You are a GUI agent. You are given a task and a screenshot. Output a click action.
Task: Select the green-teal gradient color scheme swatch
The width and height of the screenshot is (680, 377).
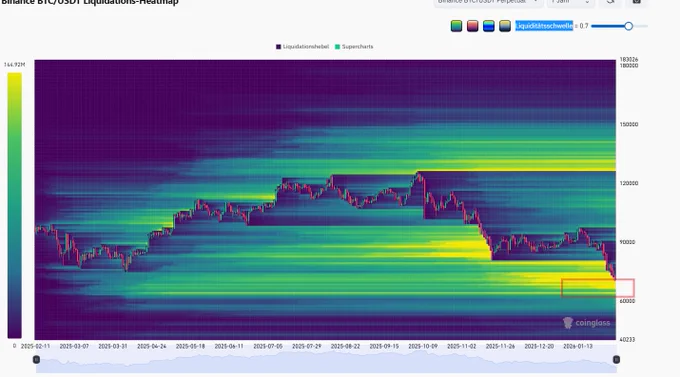[x=456, y=26]
